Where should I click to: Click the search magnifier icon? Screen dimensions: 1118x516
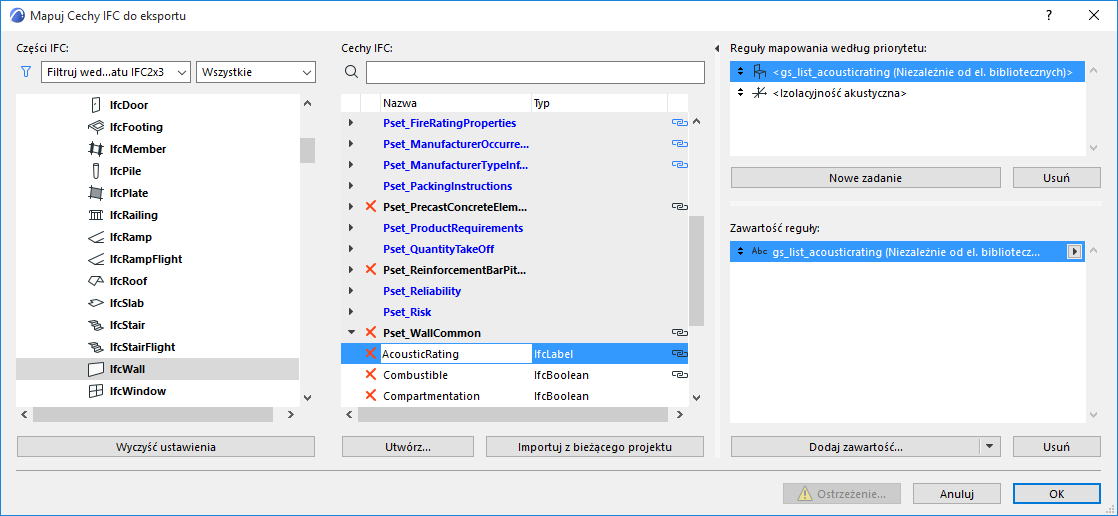coord(351,72)
